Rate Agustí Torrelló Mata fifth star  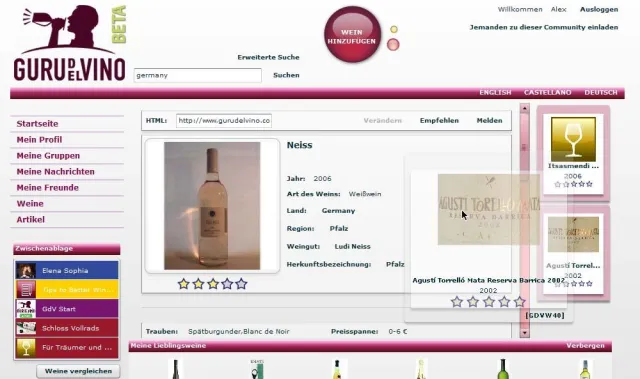(520, 302)
